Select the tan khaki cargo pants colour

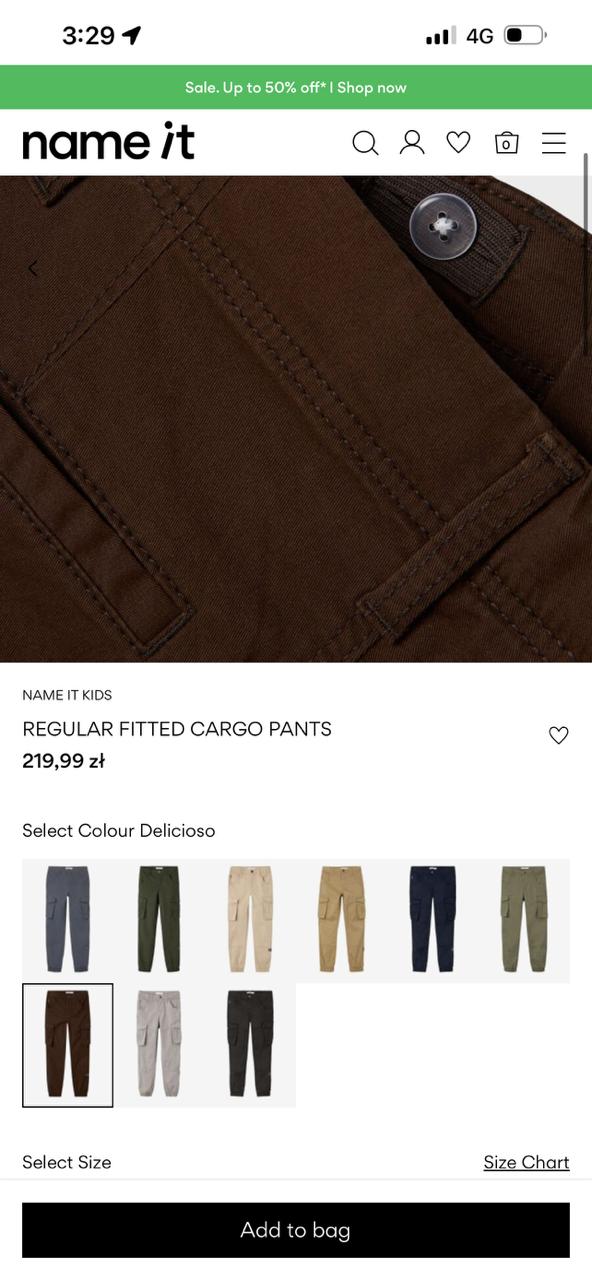coord(341,921)
